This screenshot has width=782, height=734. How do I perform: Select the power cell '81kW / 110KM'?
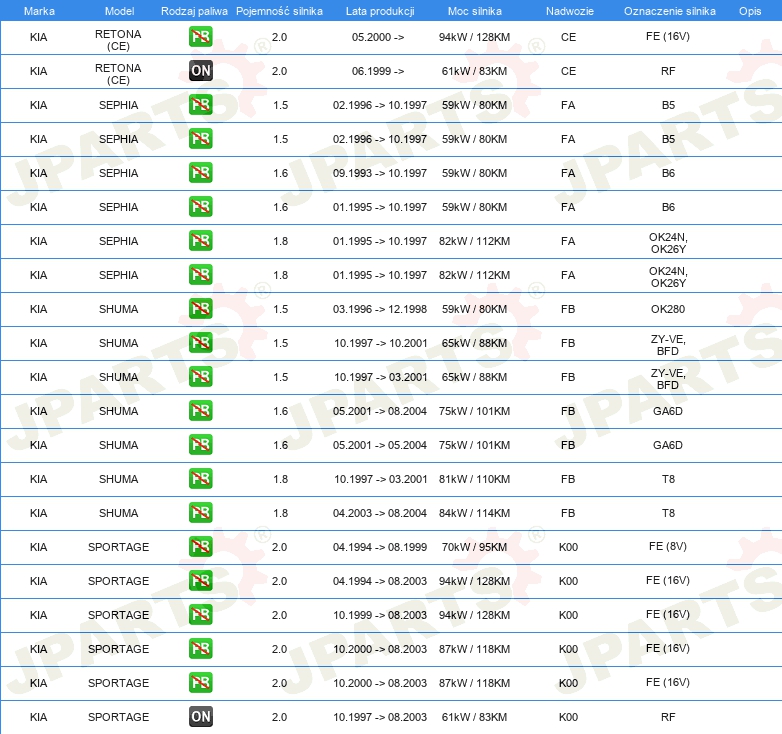tap(474, 479)
